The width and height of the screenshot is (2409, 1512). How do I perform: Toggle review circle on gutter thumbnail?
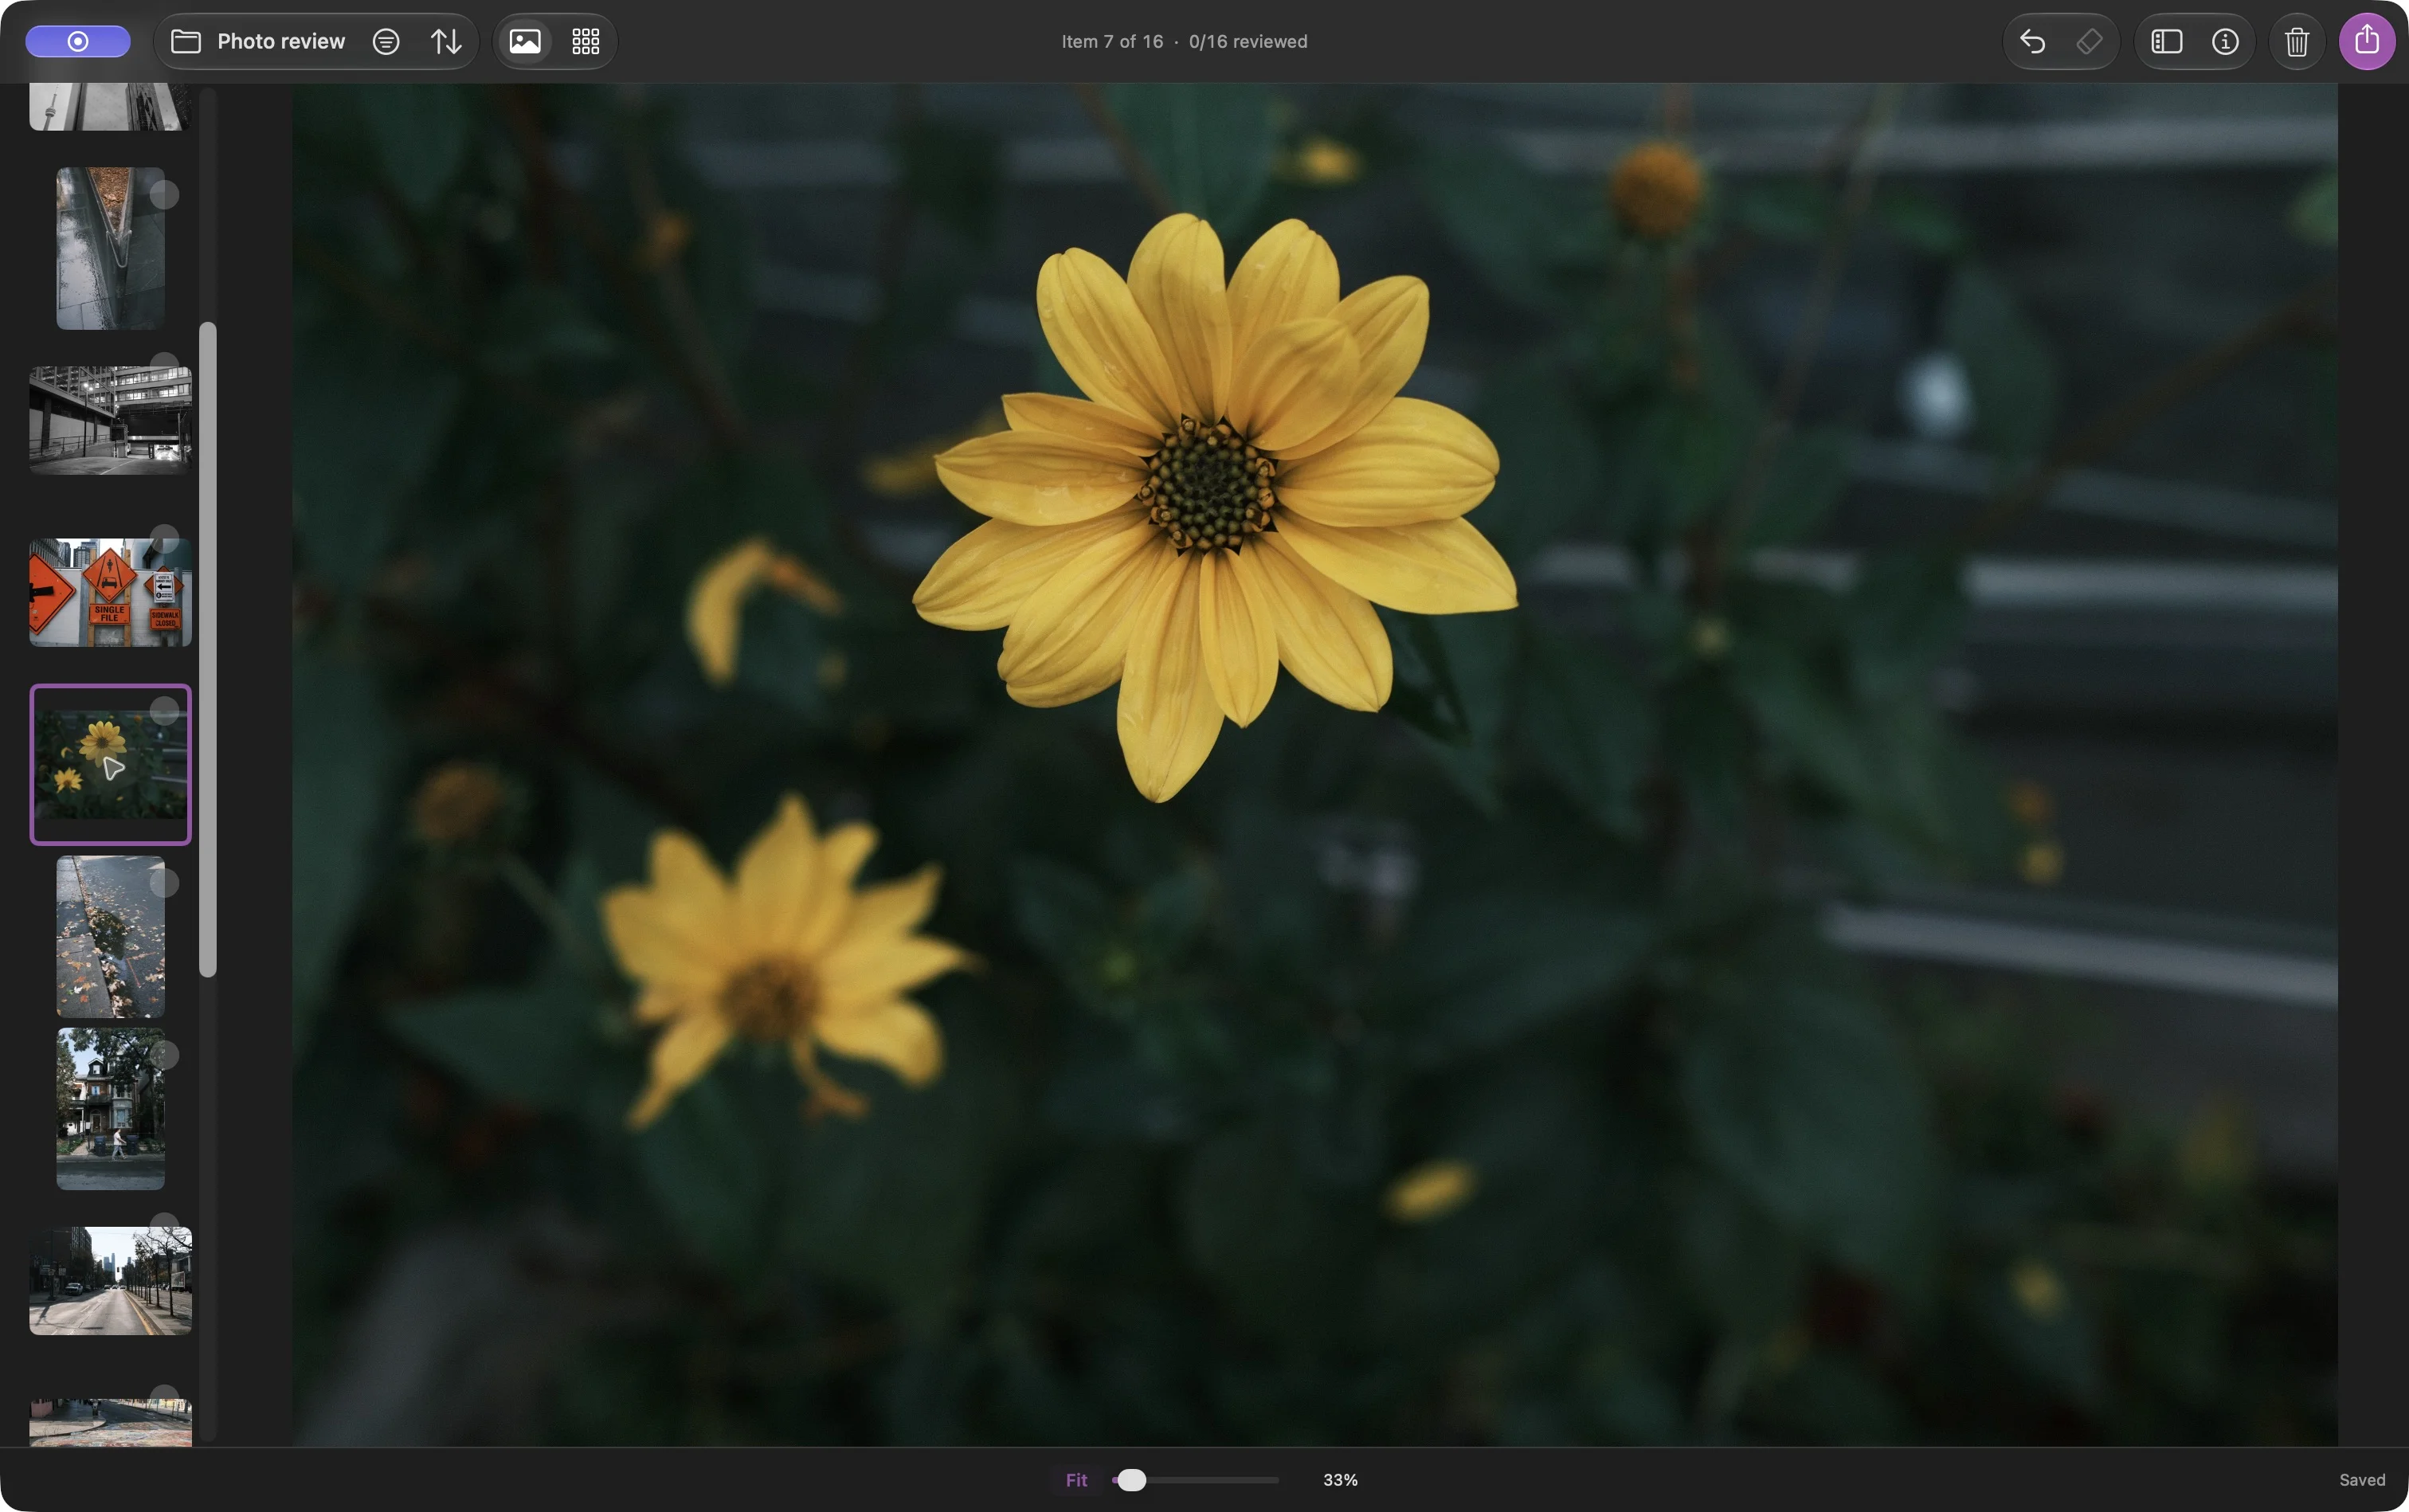164,194
